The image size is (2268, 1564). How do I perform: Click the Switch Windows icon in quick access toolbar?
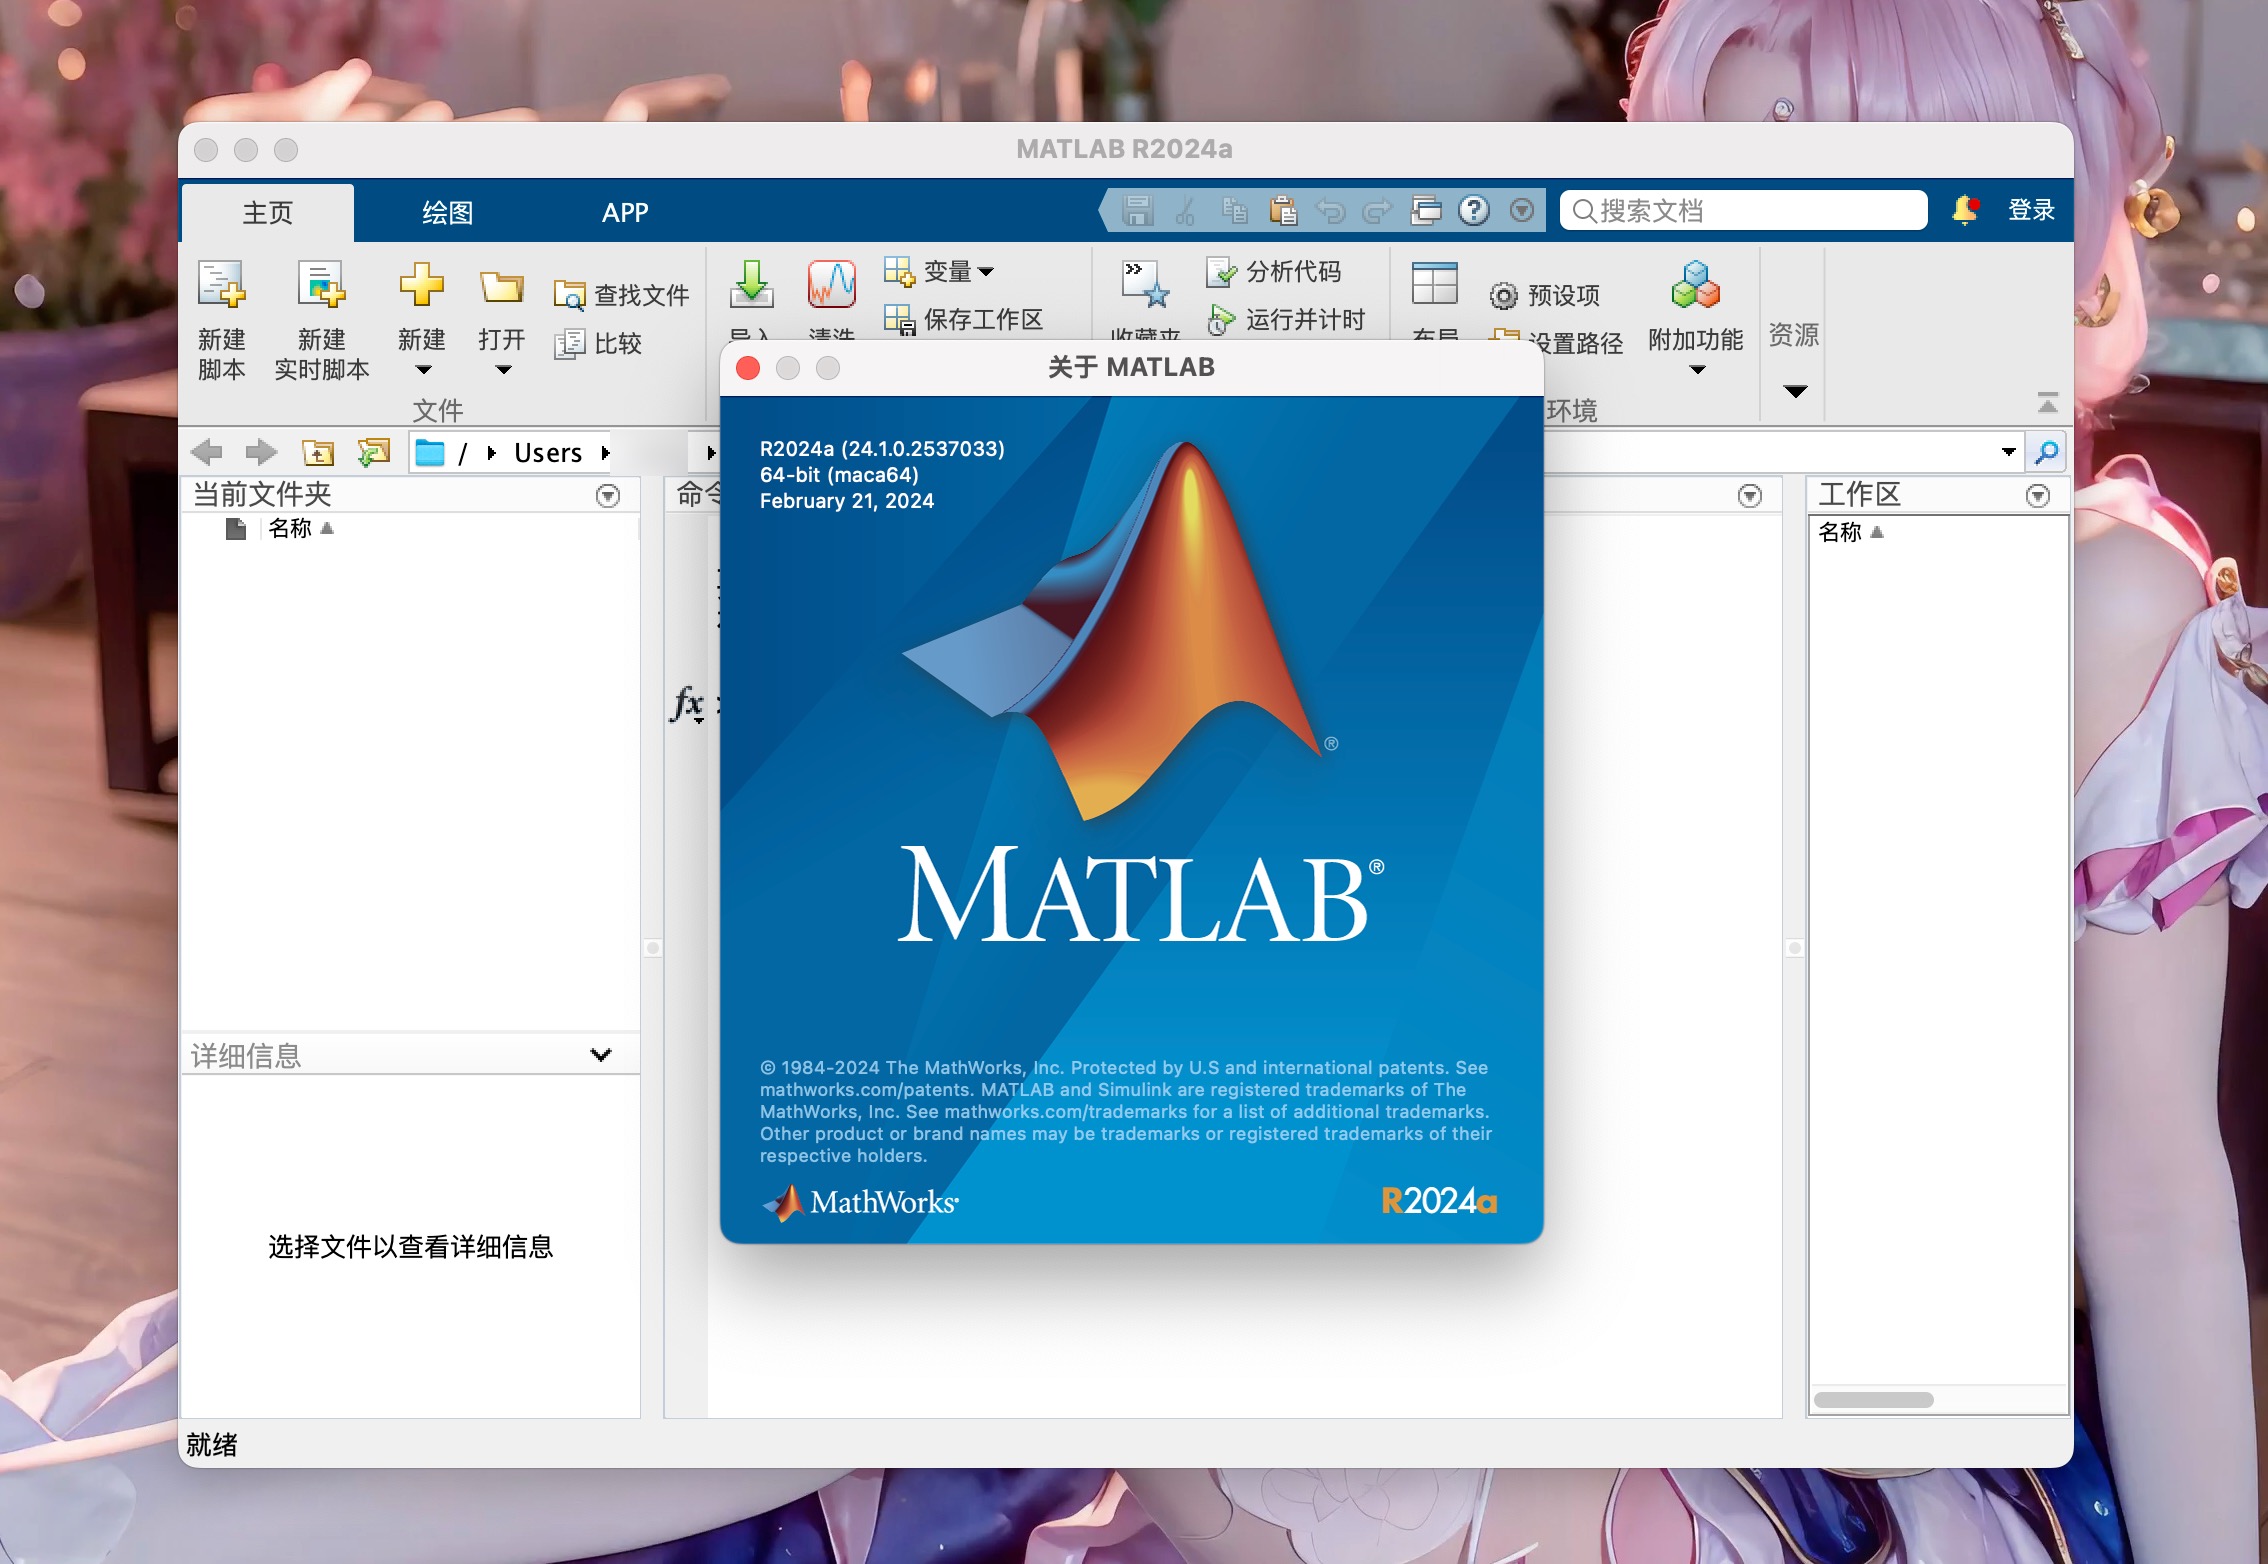1426,210
